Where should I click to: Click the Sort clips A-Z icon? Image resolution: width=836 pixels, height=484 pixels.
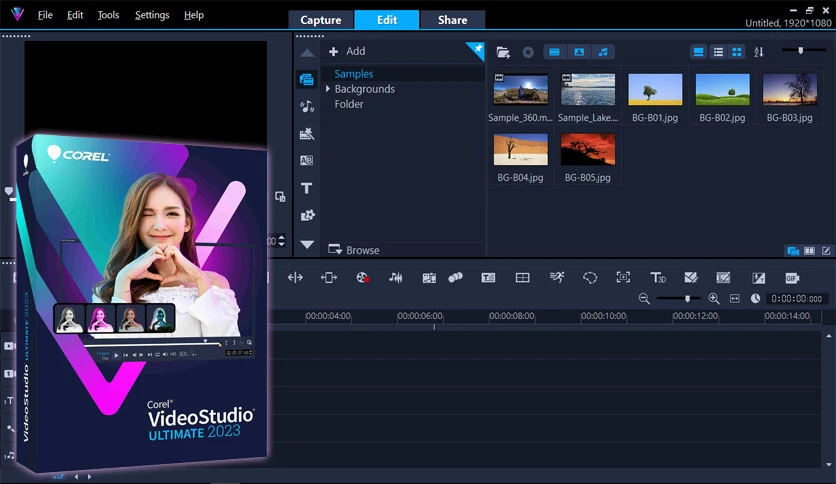pos(758,52)
